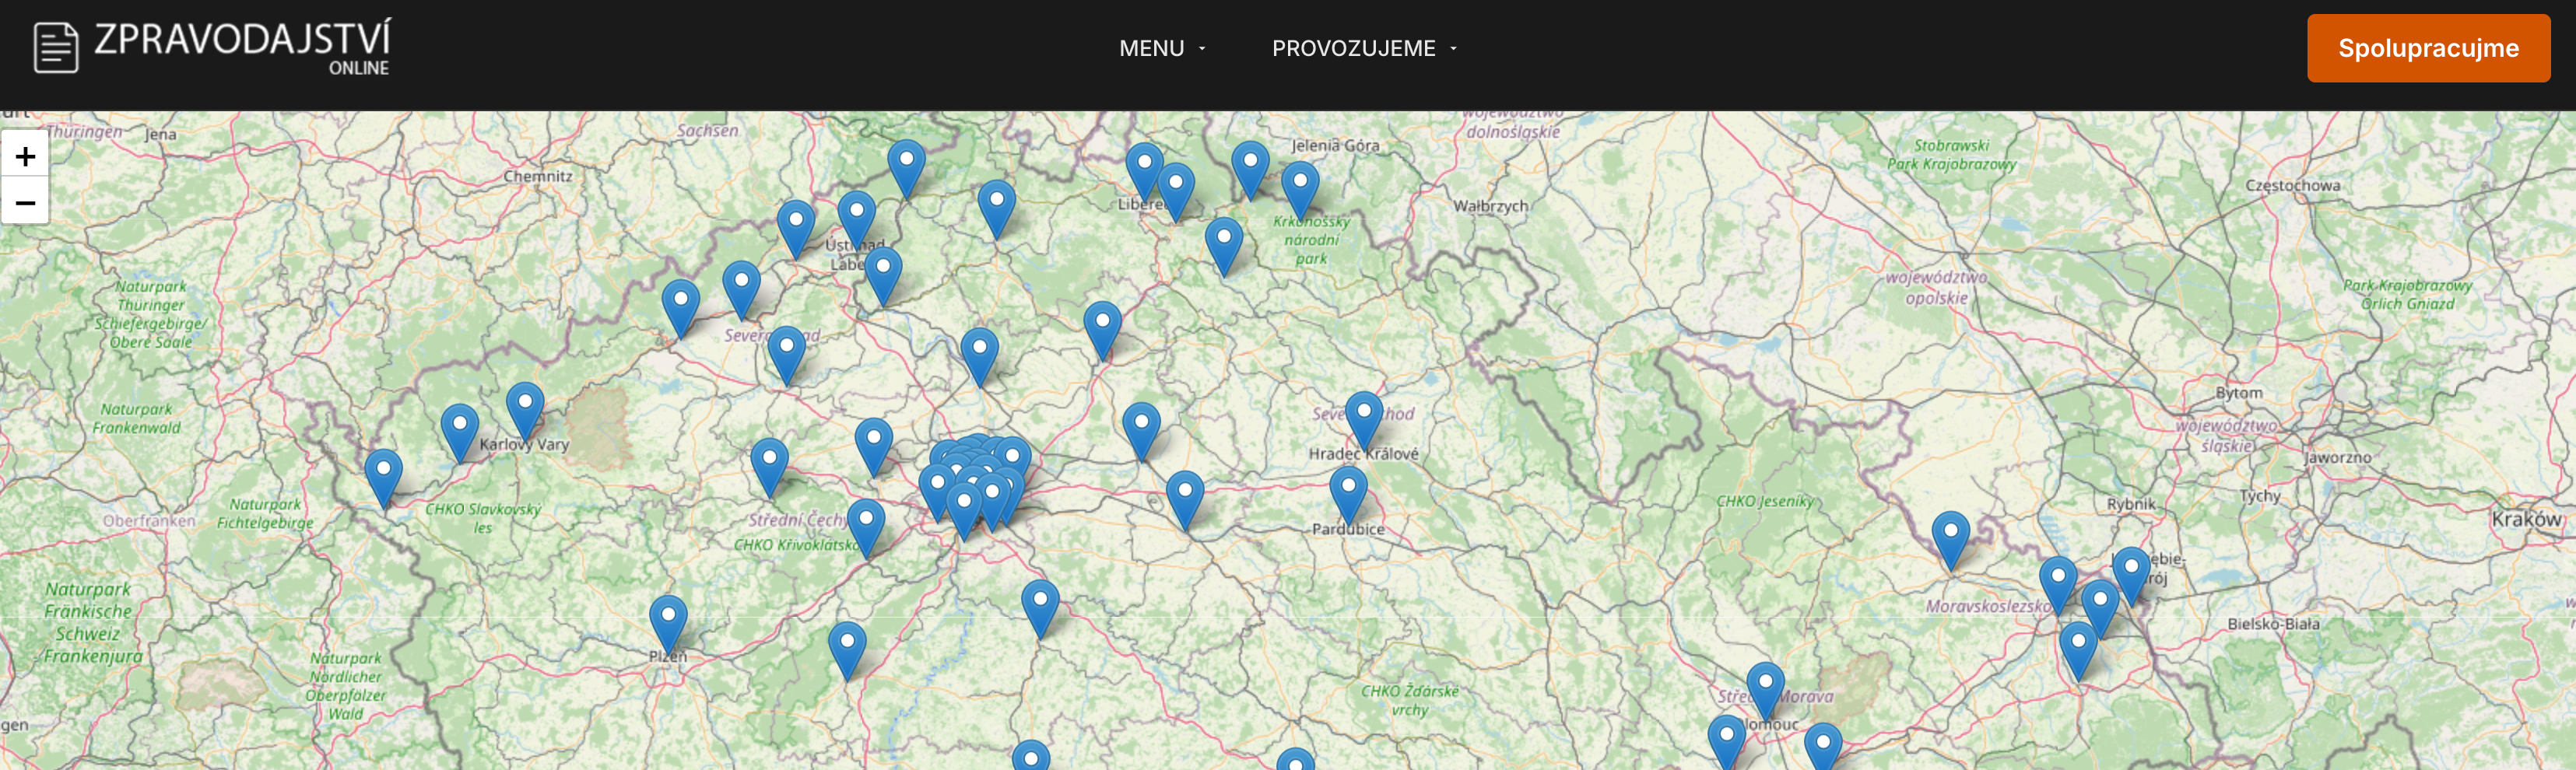
Task: Expand the dropdown arrow next to MENU
Action: pyautogui.click(x=1202, y=49)
